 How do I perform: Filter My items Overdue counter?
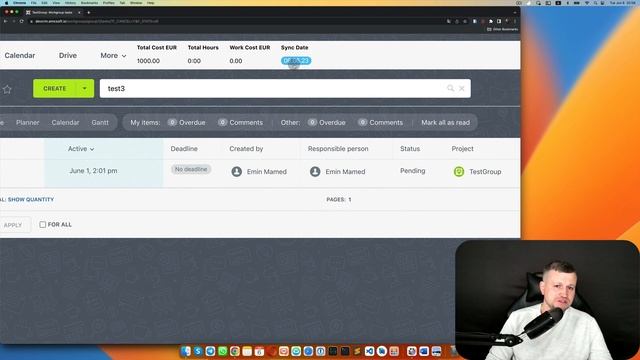(x=187, y=122)
